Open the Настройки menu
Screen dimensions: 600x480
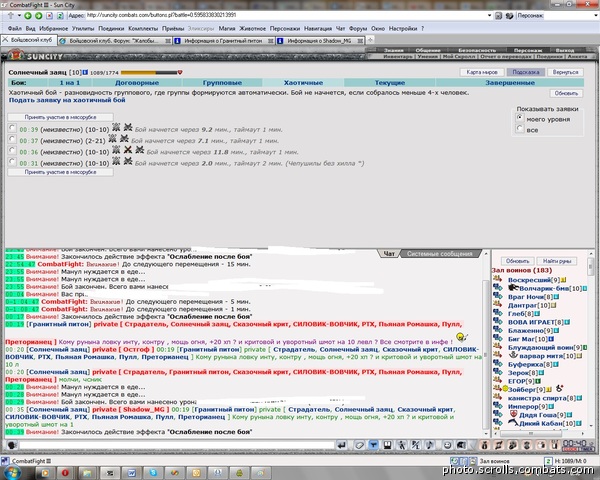(403, 28)
